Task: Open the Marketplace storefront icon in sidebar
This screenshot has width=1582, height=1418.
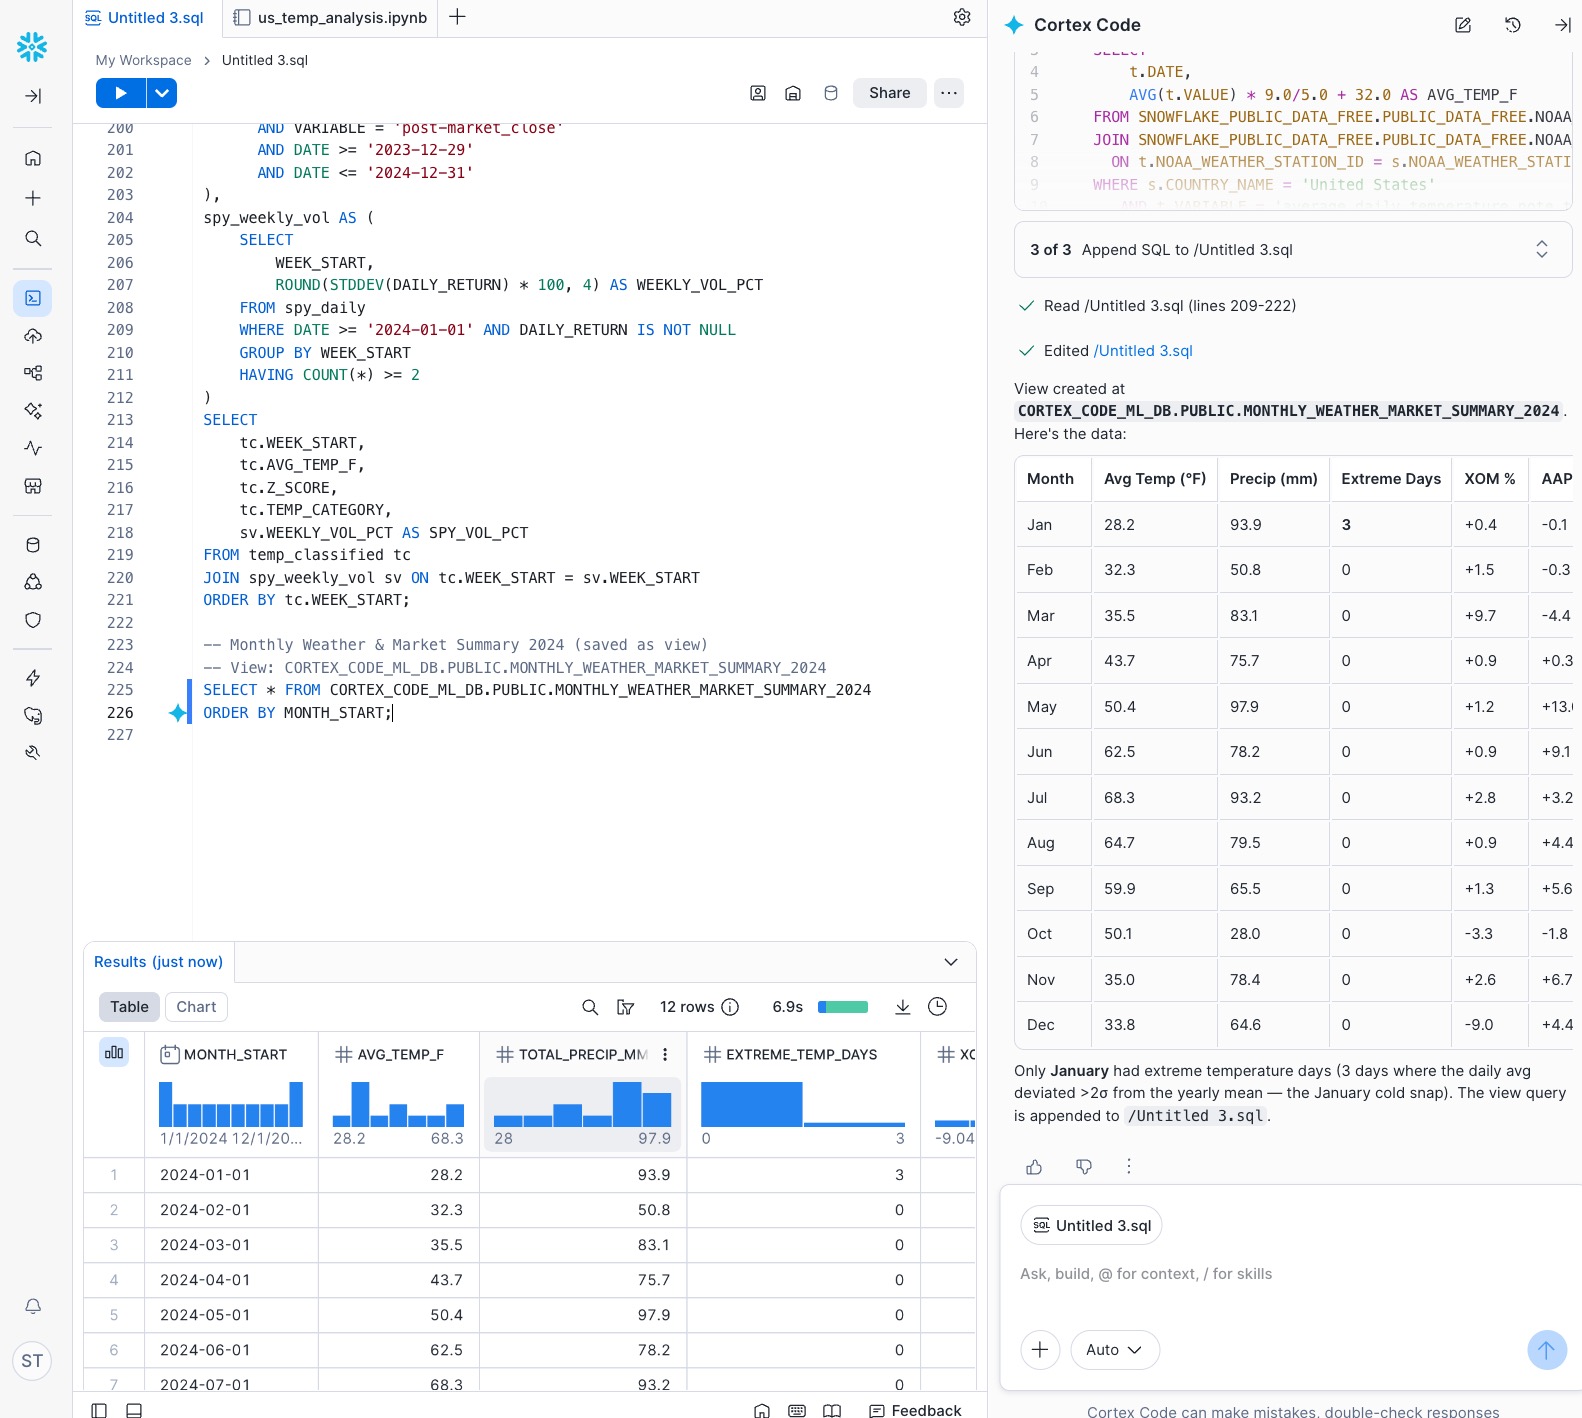Action: [x=33, y=486]
